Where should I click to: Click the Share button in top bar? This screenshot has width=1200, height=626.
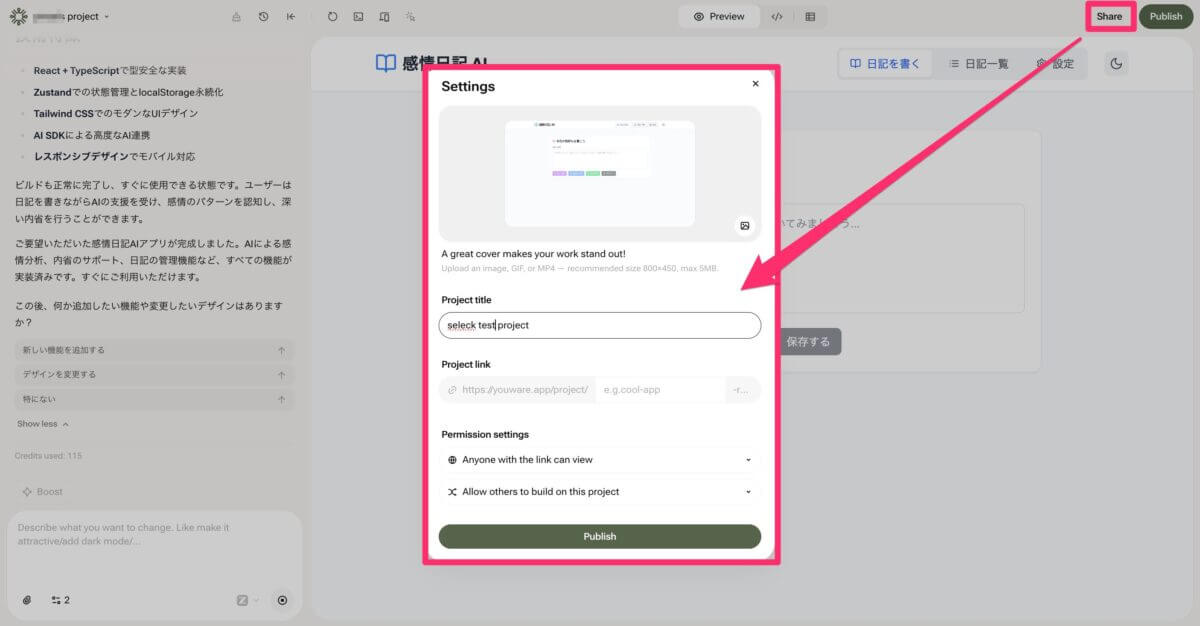1109,17
